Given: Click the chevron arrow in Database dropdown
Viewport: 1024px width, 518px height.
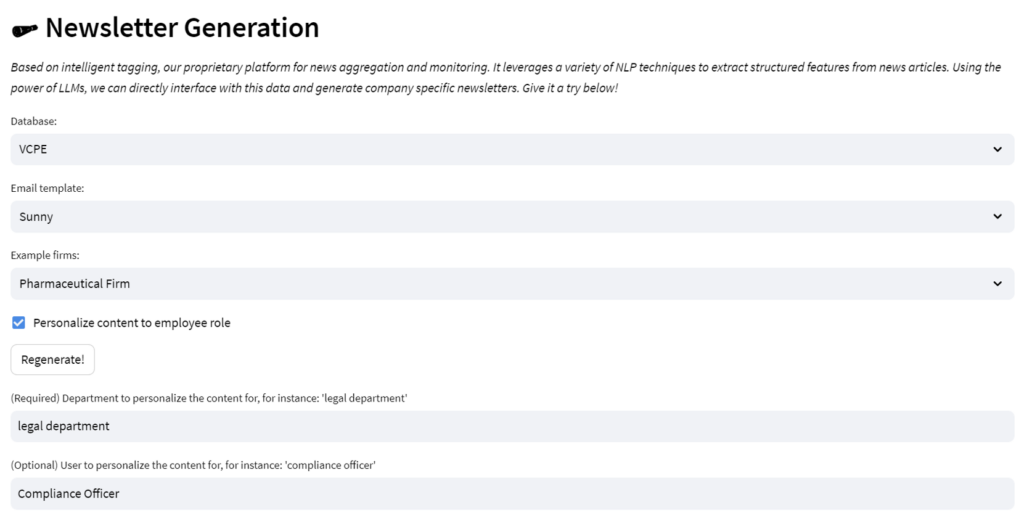Looking at the screenshot, I should coord(997,150).
